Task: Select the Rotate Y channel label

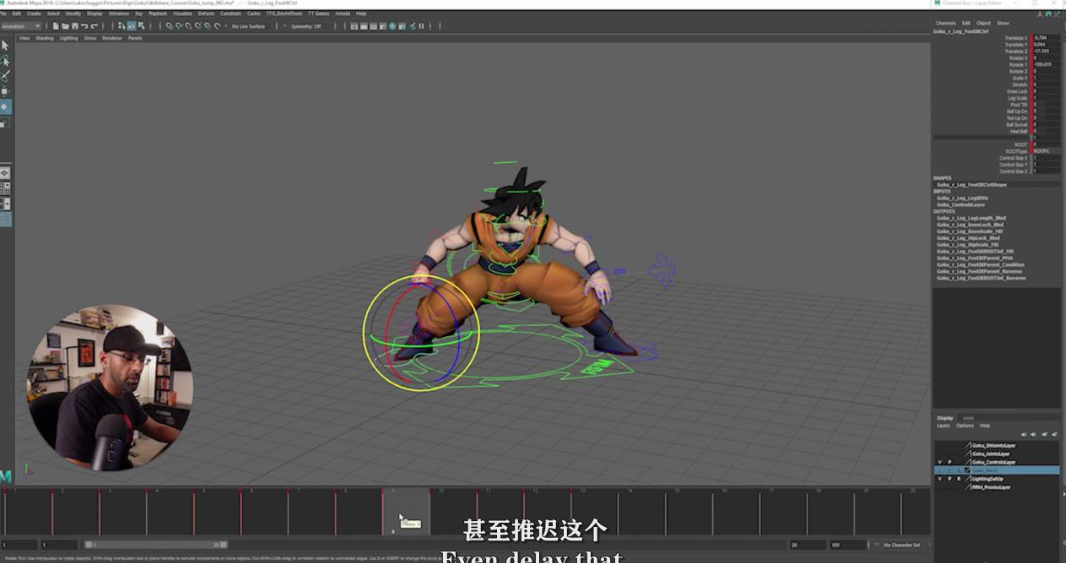Action: click(x=1018, y=65)
